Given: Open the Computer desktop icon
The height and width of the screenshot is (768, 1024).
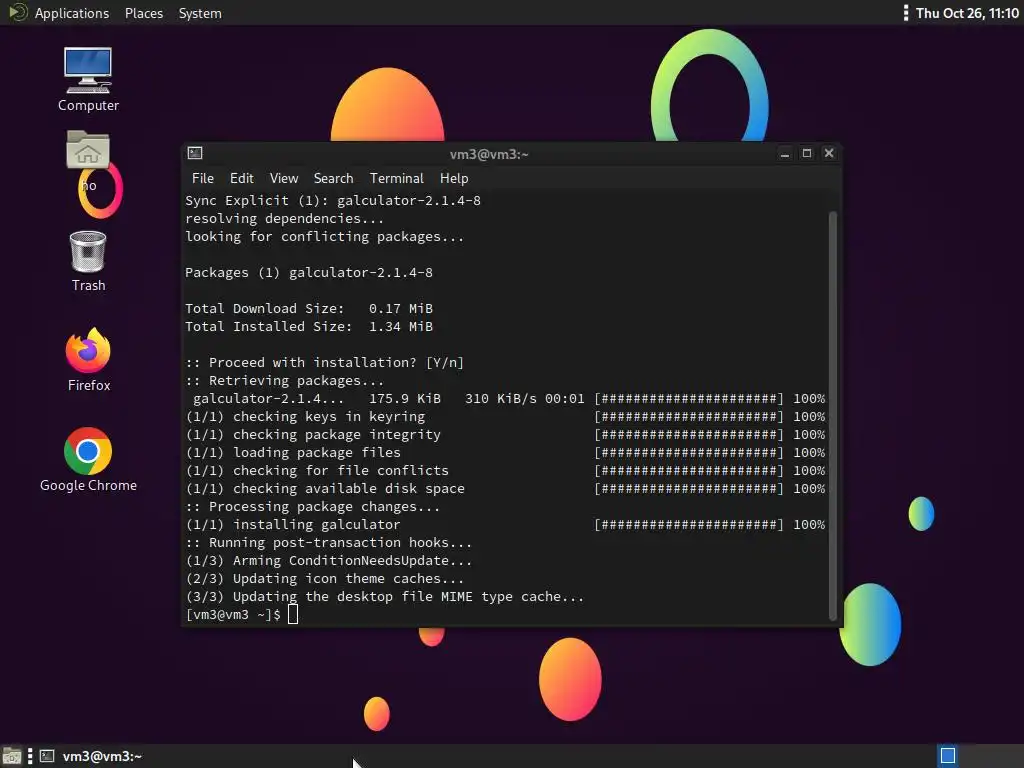Looking at the screenshot, I should click(x=88, y=78).
